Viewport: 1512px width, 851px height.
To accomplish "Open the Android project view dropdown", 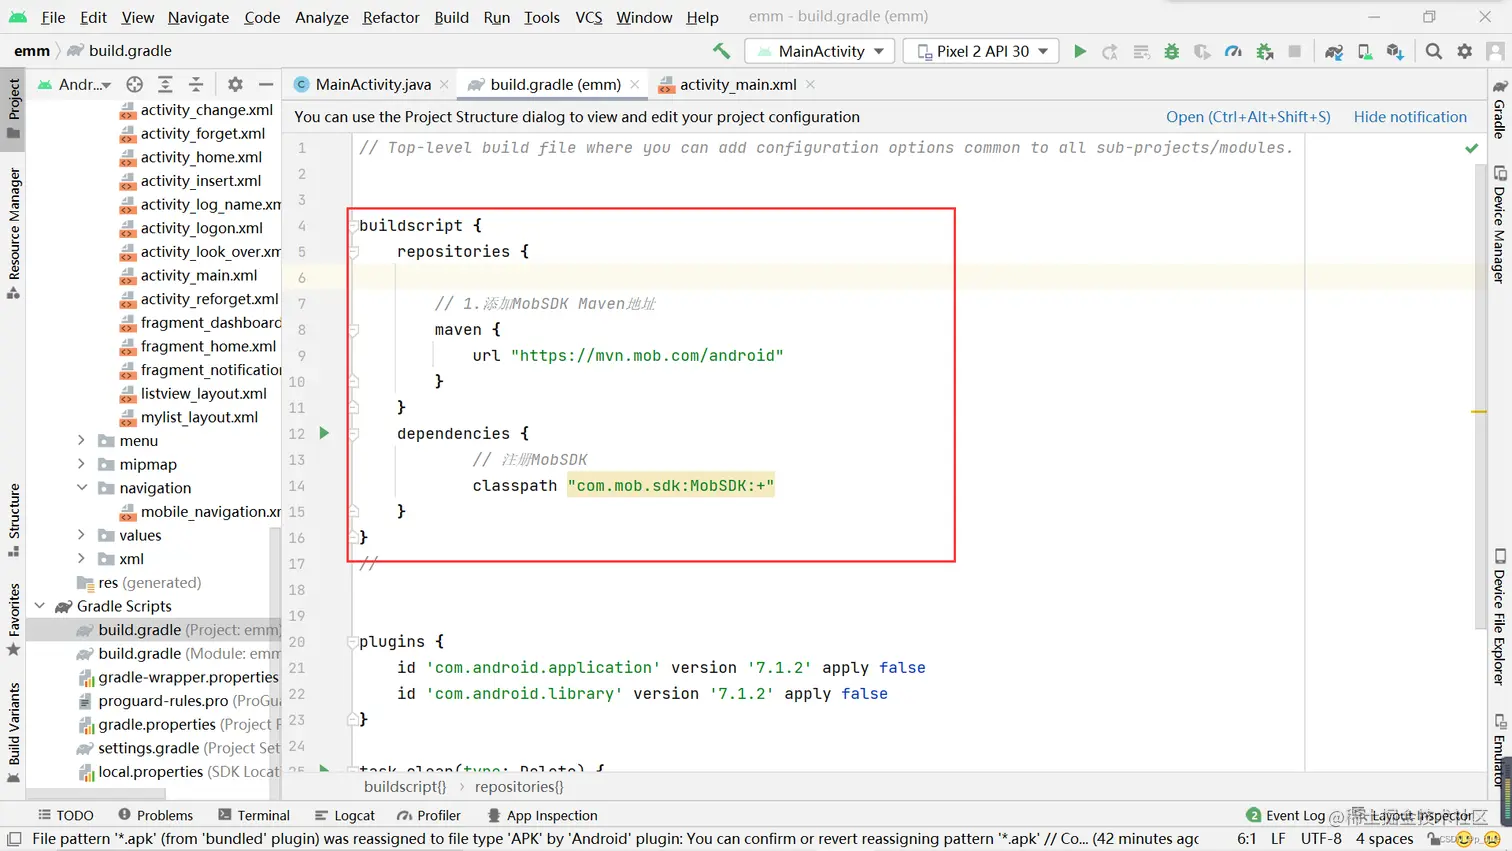I will click(75, 85).
